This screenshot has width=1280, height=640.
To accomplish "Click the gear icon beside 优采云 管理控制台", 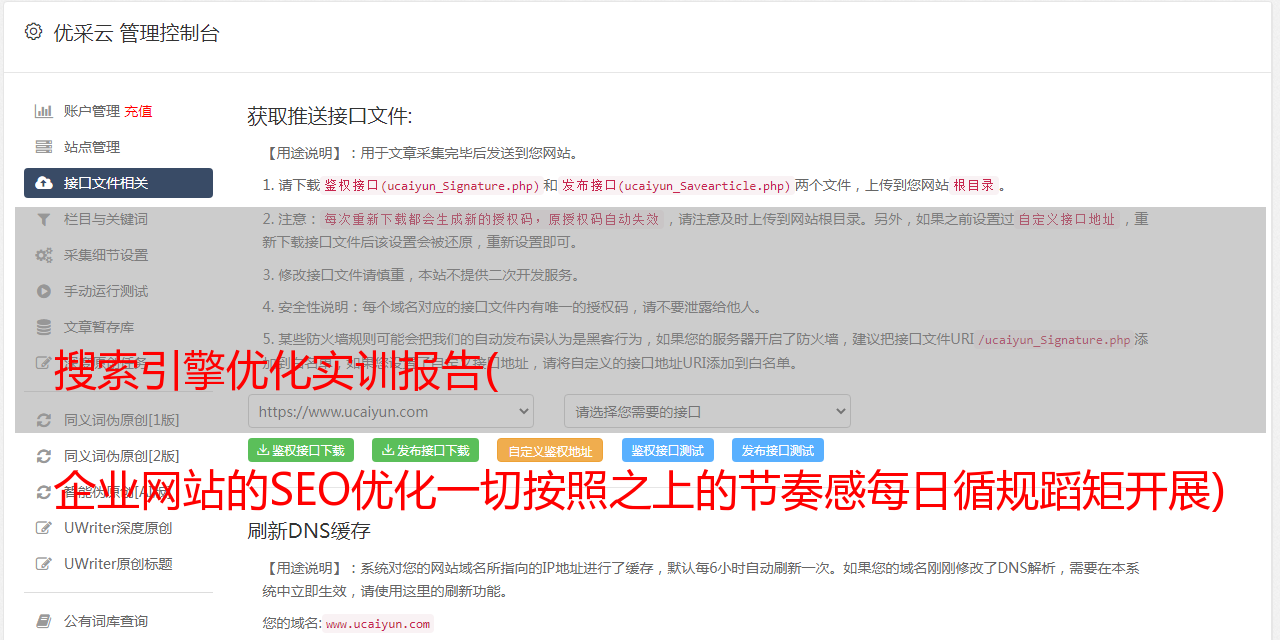I will point(33,32).
